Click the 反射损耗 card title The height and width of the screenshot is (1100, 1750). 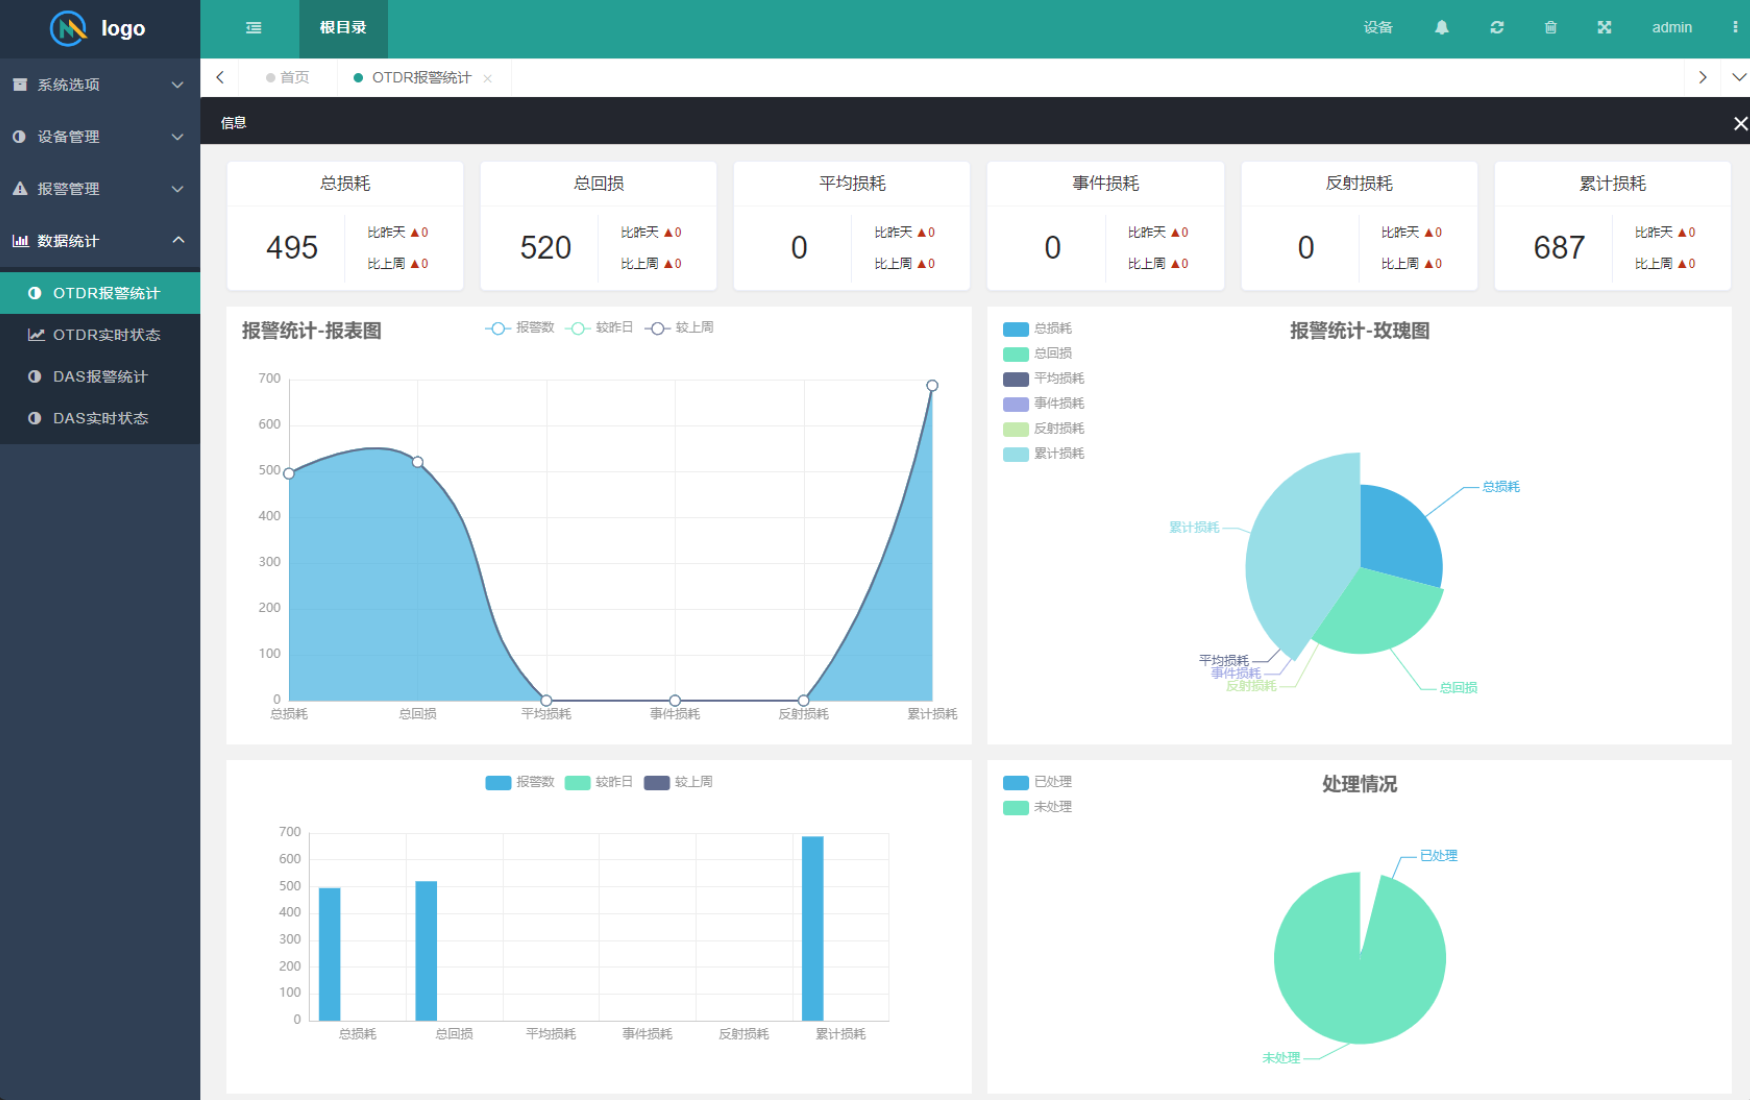[x=1359, y=183]
